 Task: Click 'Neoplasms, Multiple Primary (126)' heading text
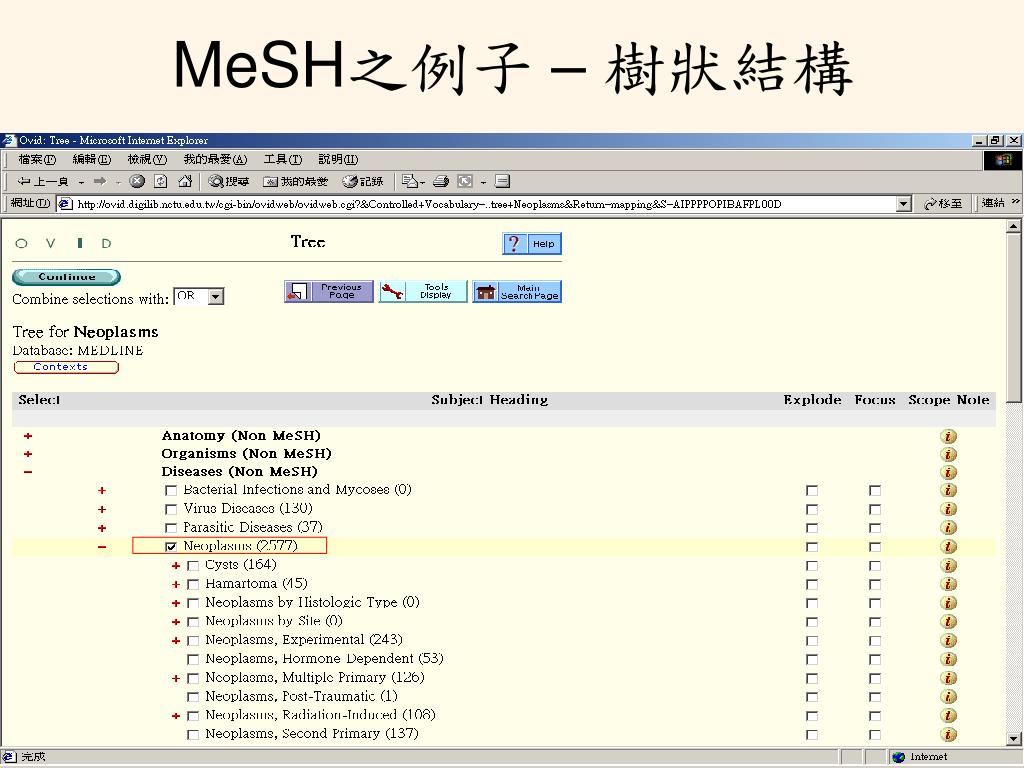(x=315, y=678)
